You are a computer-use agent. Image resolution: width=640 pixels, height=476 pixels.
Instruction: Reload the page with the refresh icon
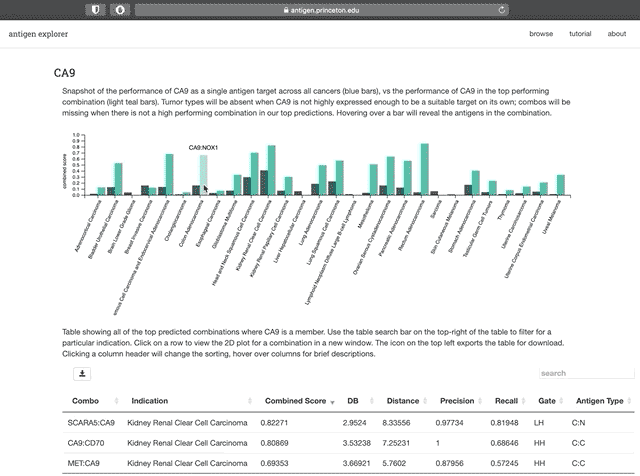pos(501,9)
